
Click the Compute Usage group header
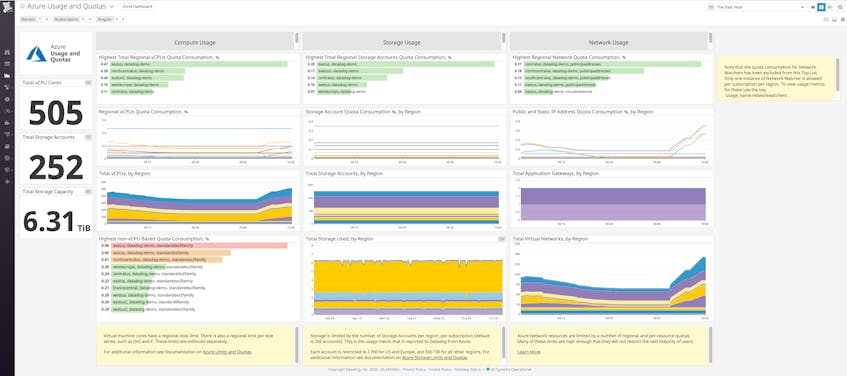coord(195,42)
